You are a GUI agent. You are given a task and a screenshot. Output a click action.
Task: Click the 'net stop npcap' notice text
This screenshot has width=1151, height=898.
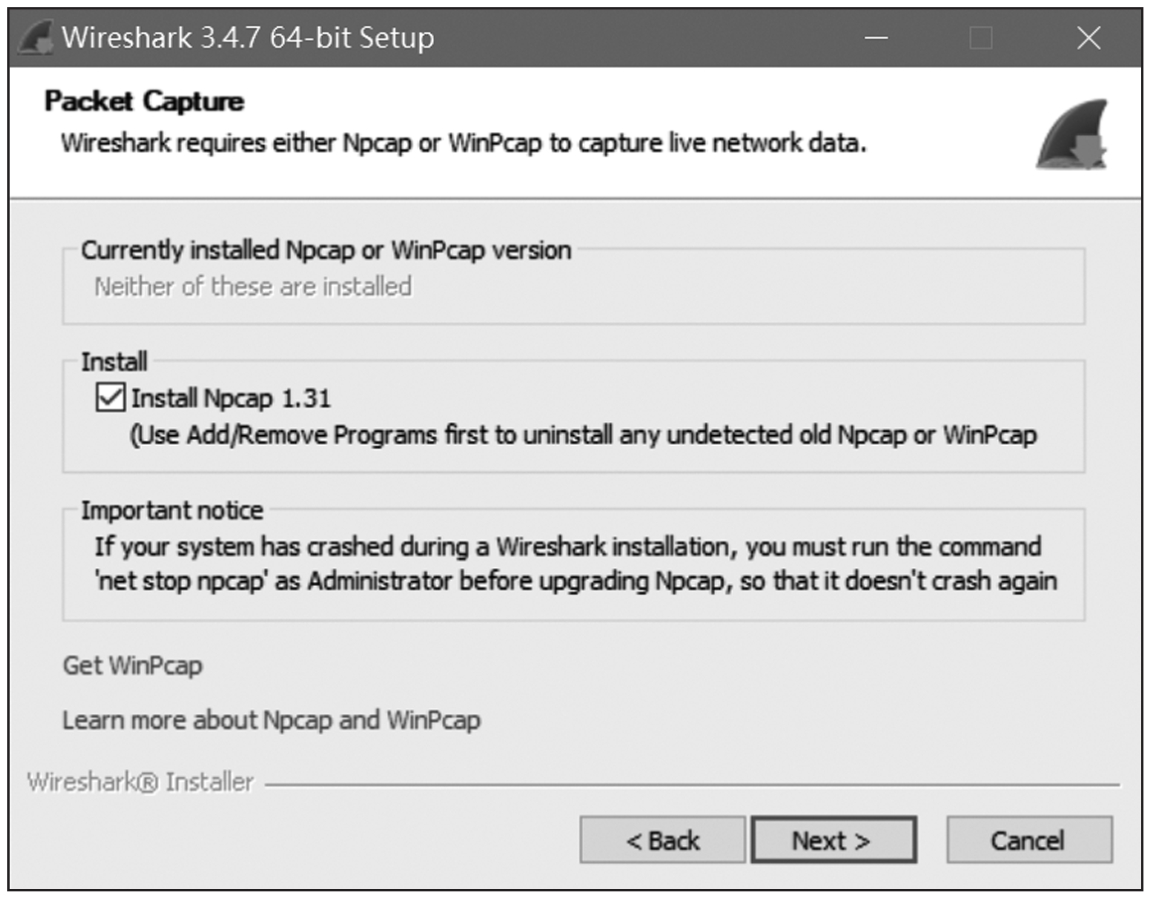coord(575,581)
